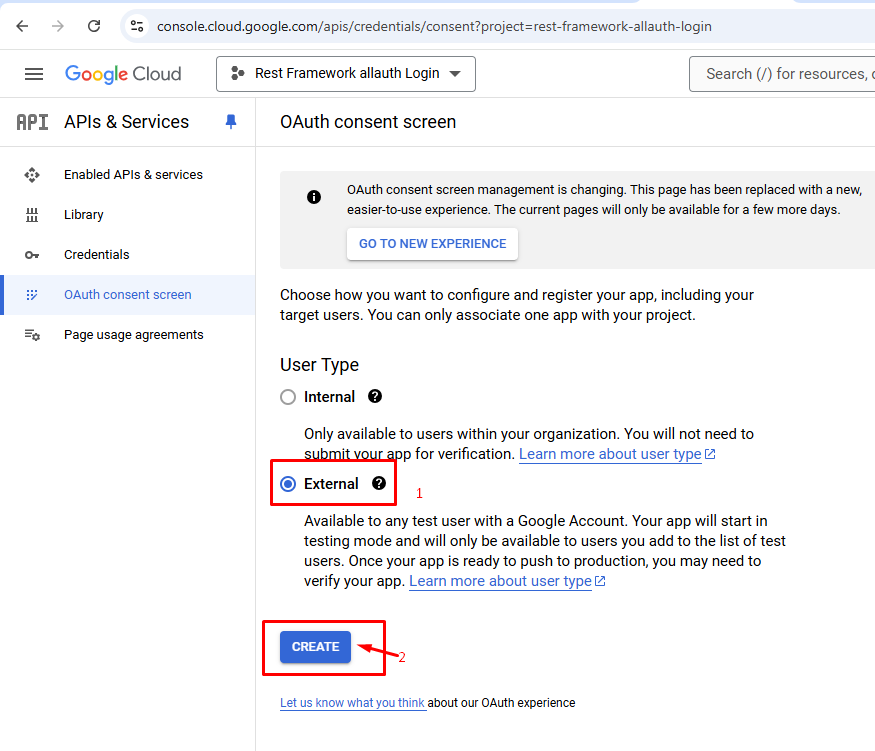Open the hamburger navigation menu
Screen dimensions: 875x751
(34, 74)
